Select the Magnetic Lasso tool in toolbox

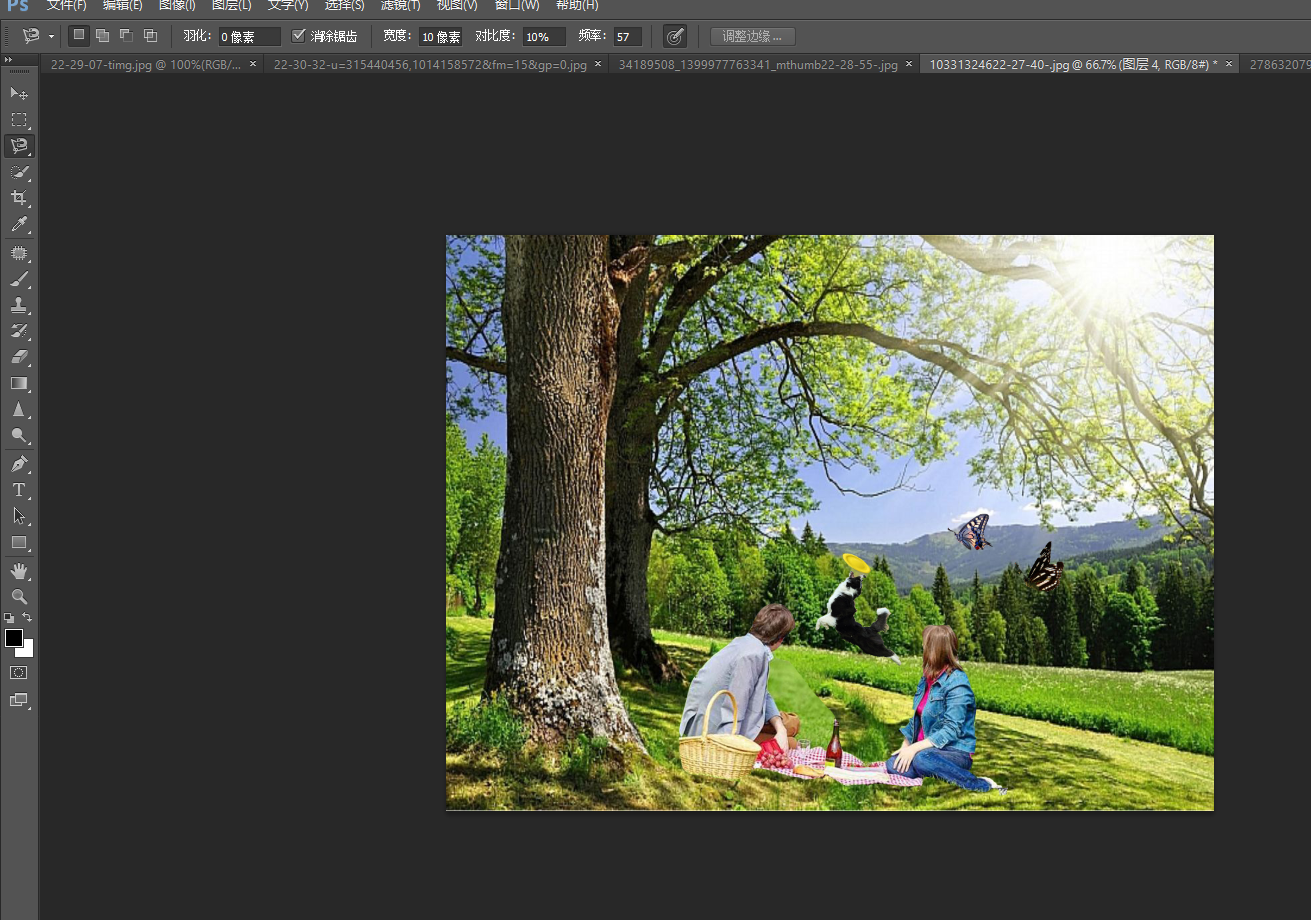19,146
